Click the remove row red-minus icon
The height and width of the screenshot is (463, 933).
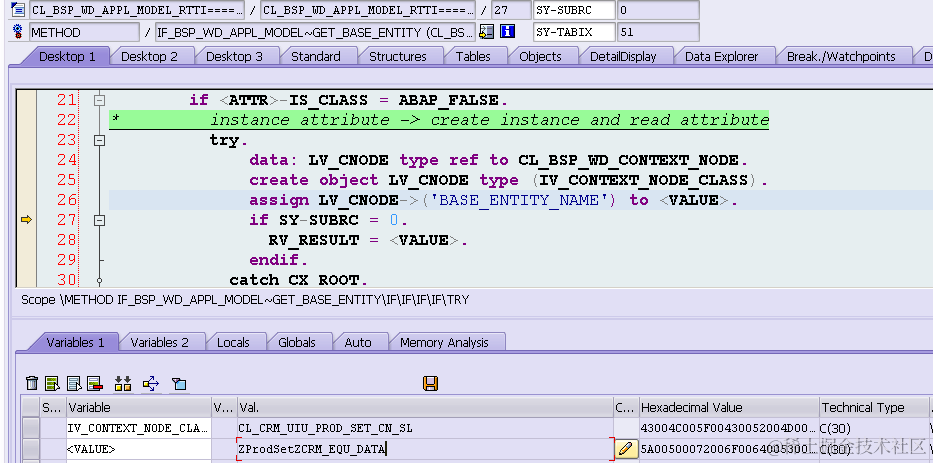tap(95, 383)
